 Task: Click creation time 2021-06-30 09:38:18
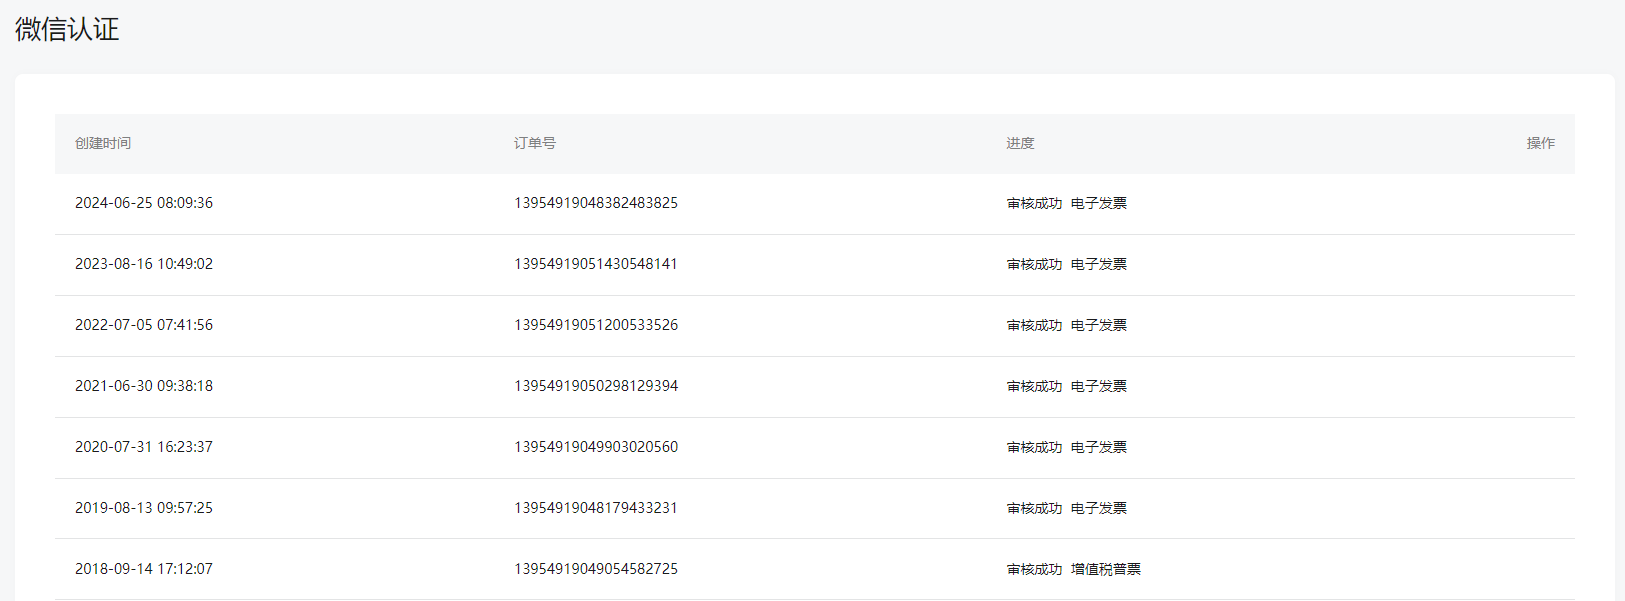(x=144, y=386)
